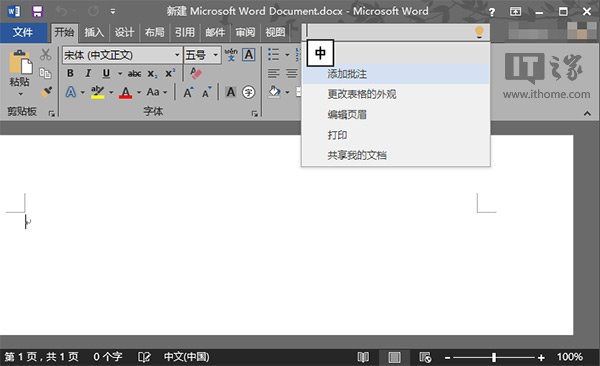This screenshot has width=600, height=366.
Task: Click the Cut scissors icon
Action: coord(46,54)
